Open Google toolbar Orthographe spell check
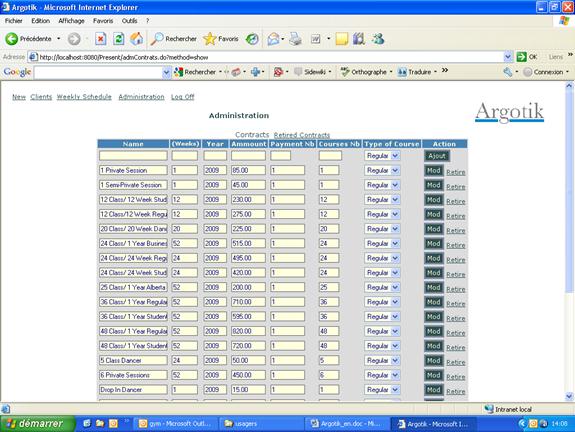Image resolution: width=575 pixels, height=432 pixels. [x=366, y=72]
